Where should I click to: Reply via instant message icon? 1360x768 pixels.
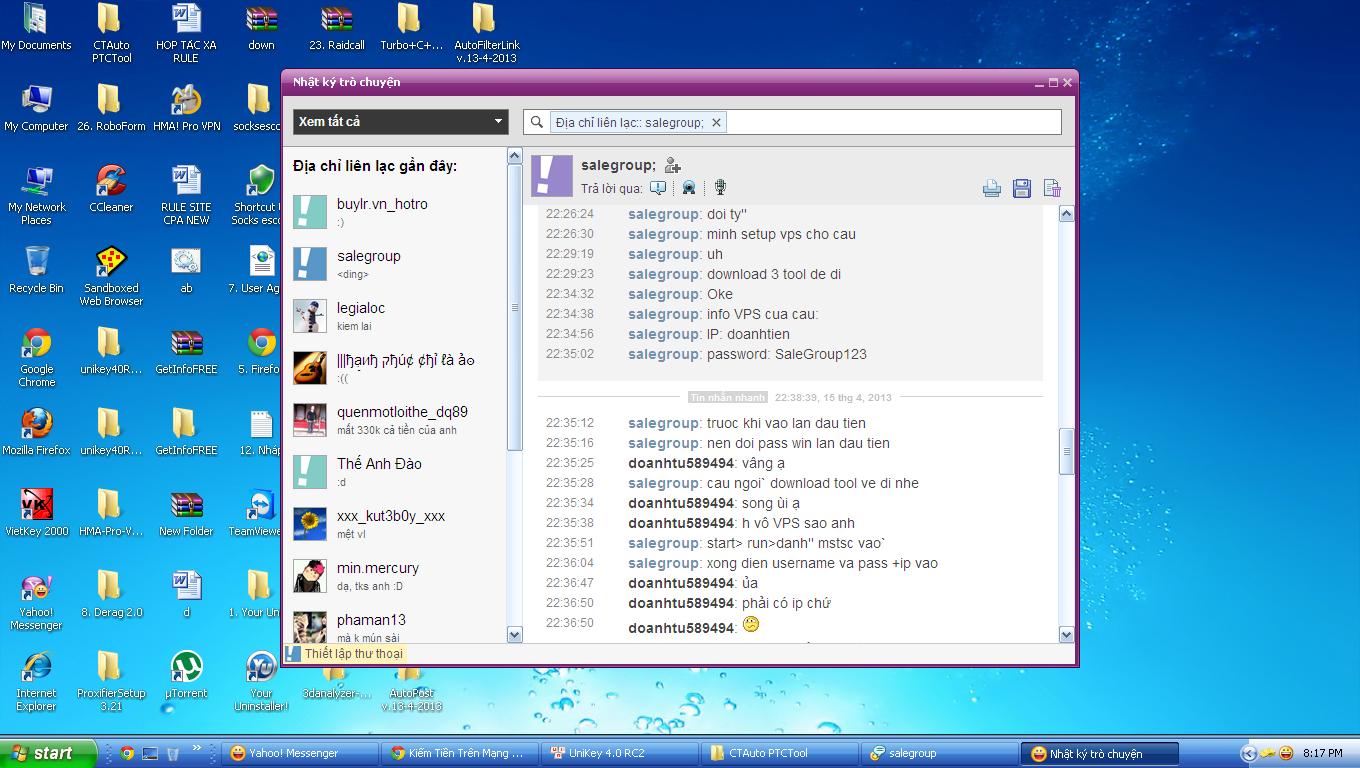click(x=658, y=188)
